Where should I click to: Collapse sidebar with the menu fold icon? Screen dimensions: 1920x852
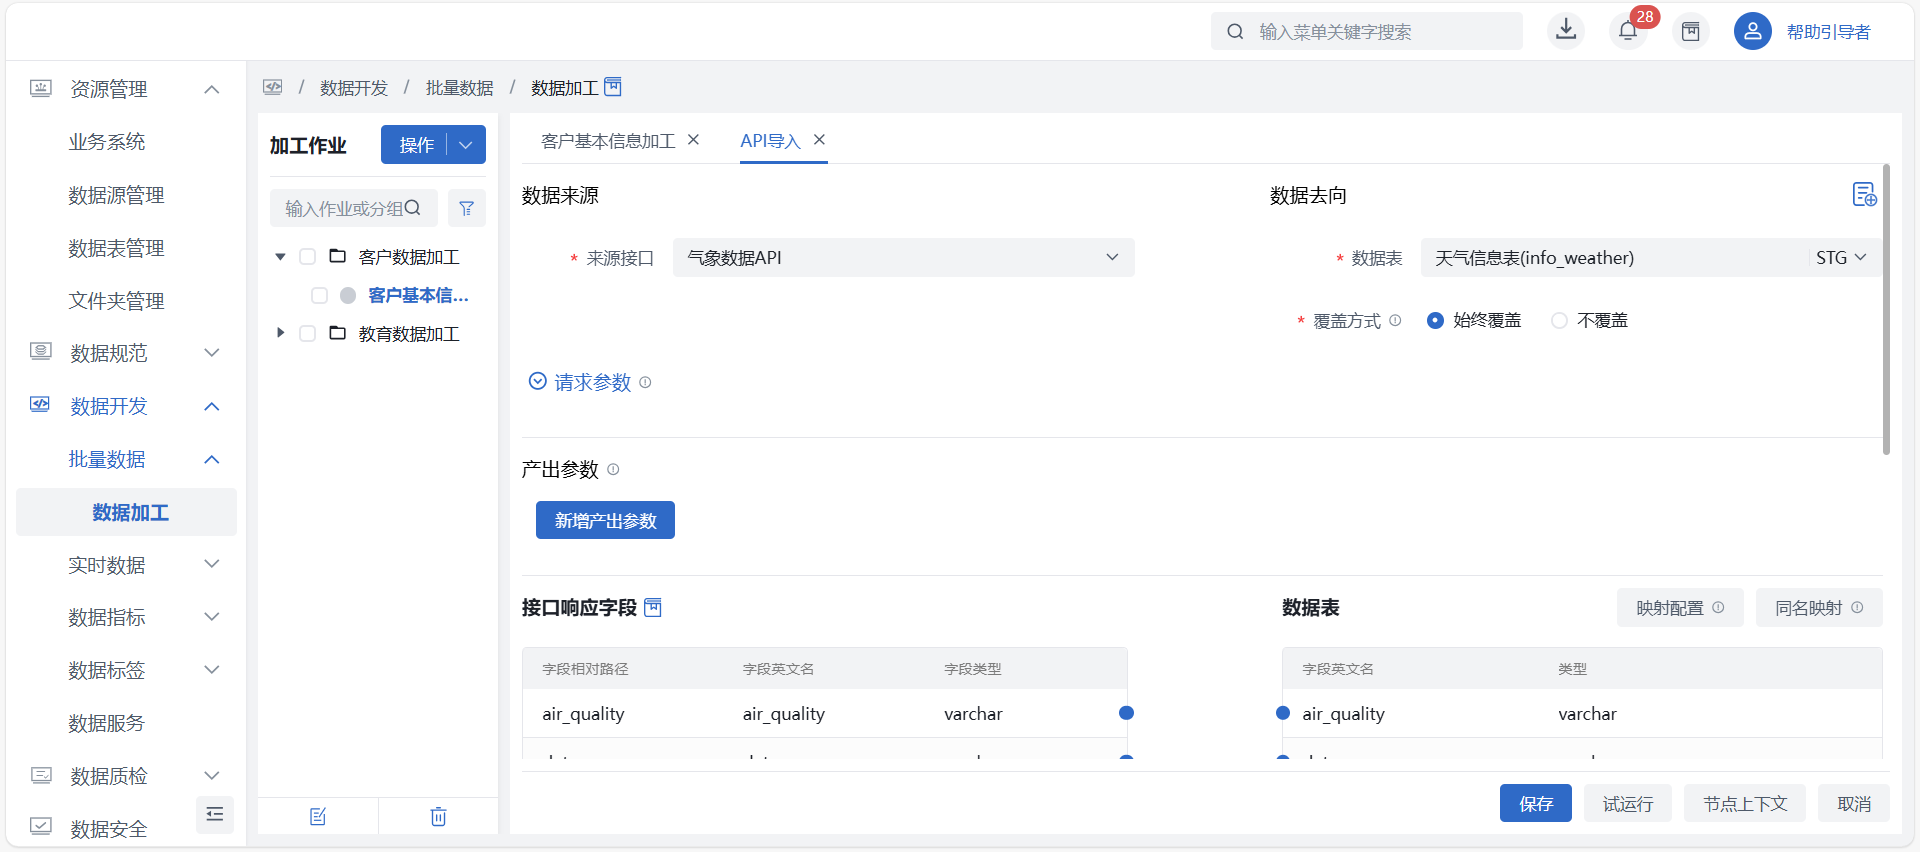pos(215,815)
